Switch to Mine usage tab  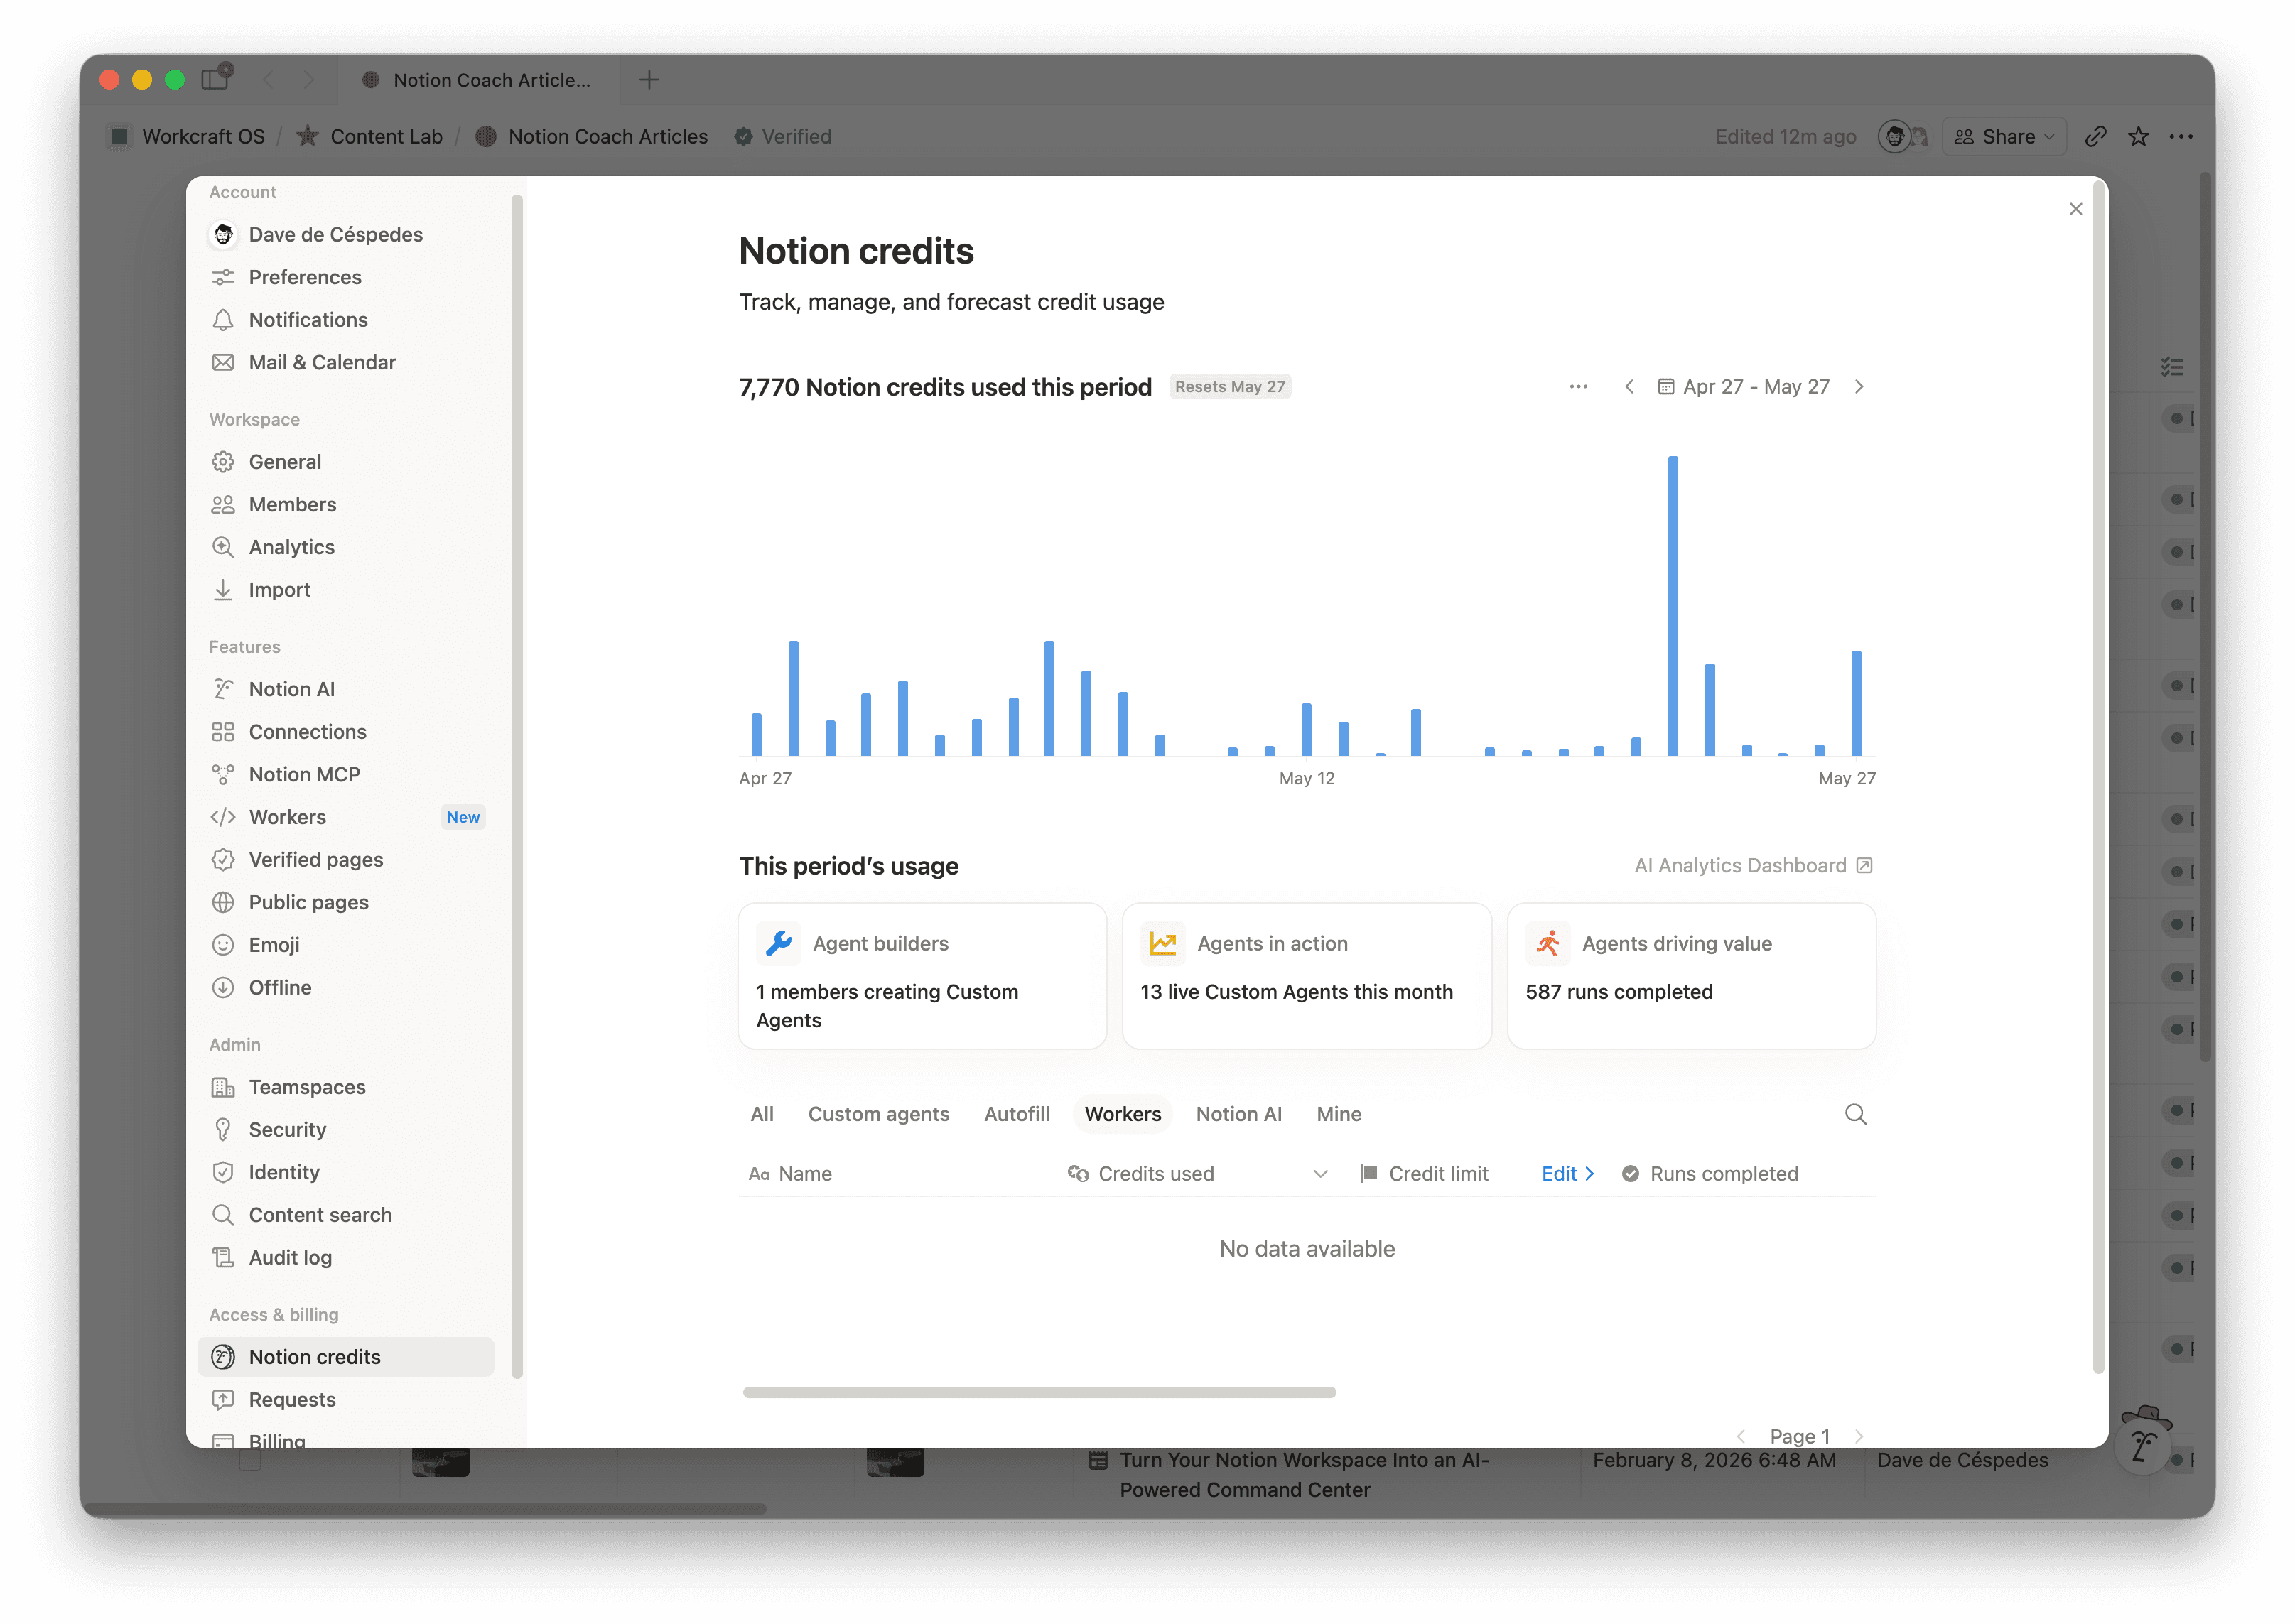1338,1114
